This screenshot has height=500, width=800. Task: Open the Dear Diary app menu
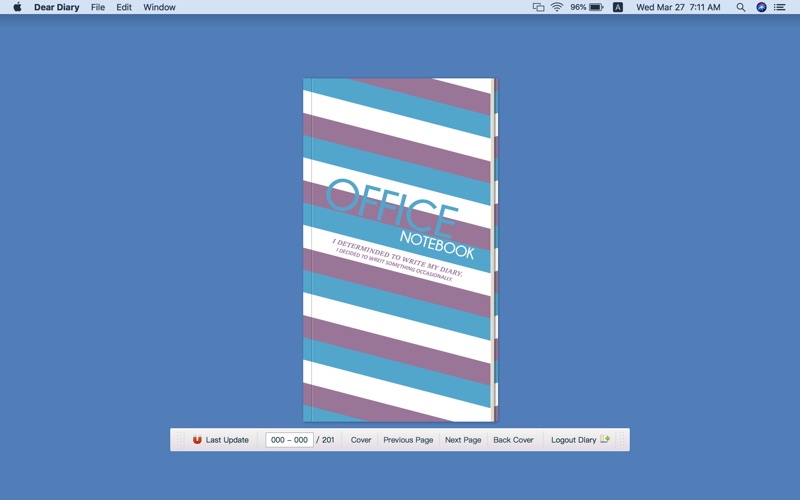(x=57, y=7)
